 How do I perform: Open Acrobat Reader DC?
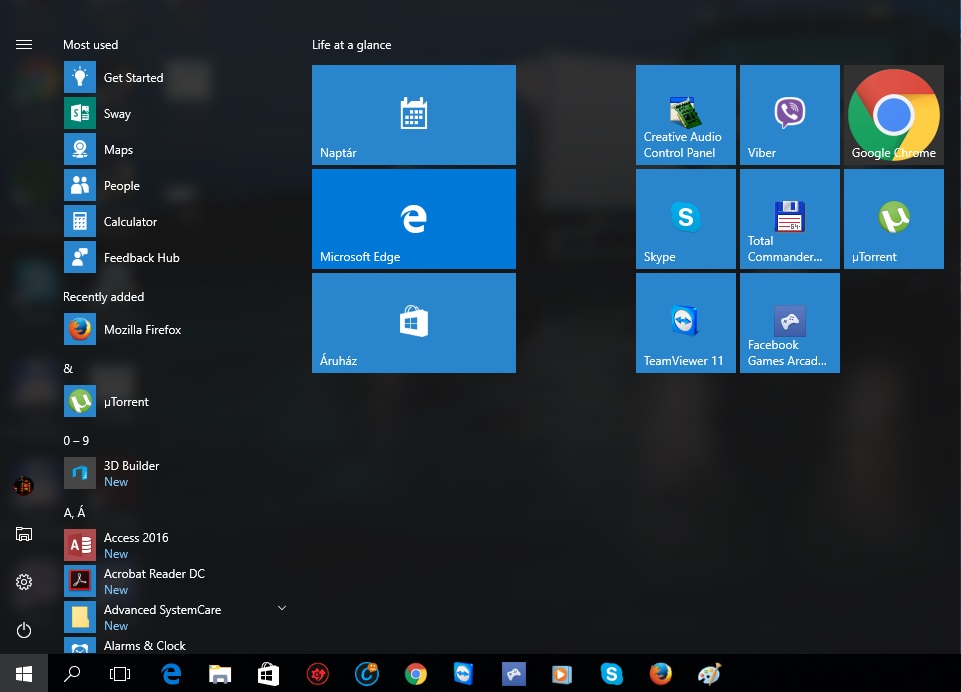[175, 582]
